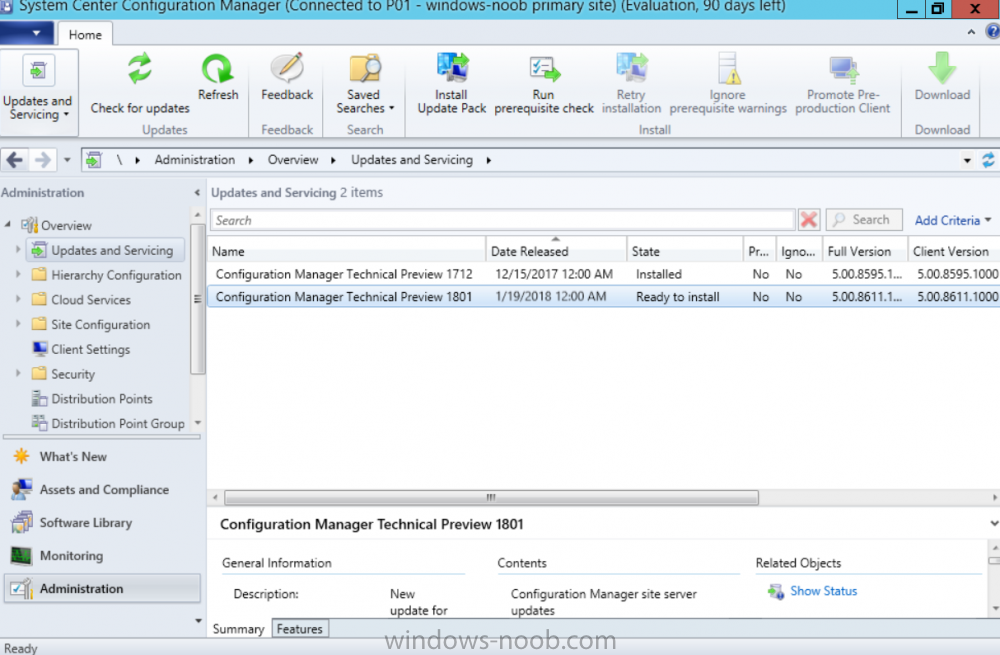Viewport: 1000px width, 655px height.
Task: Refresh the view using address bar icon
Action: click(988, 159)
